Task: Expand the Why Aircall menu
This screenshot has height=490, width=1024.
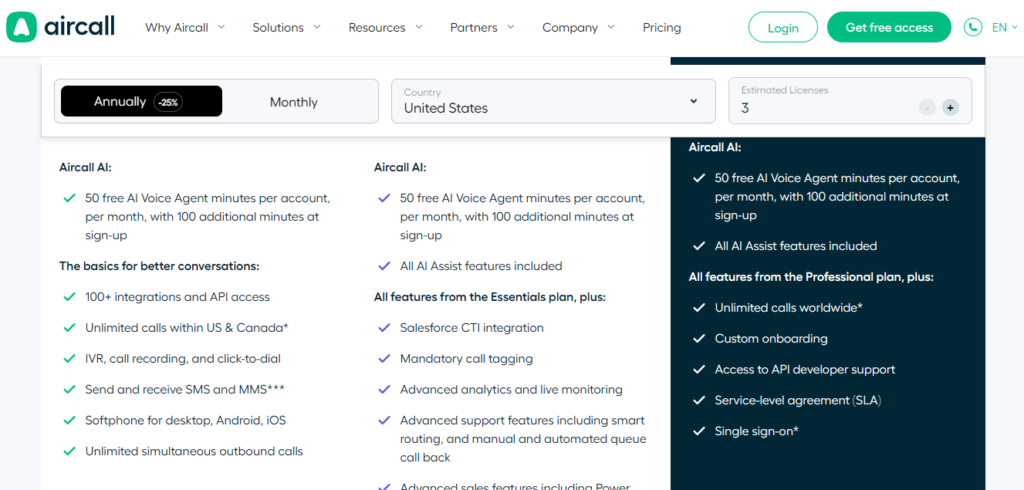Action: click(x=185, y=28)
